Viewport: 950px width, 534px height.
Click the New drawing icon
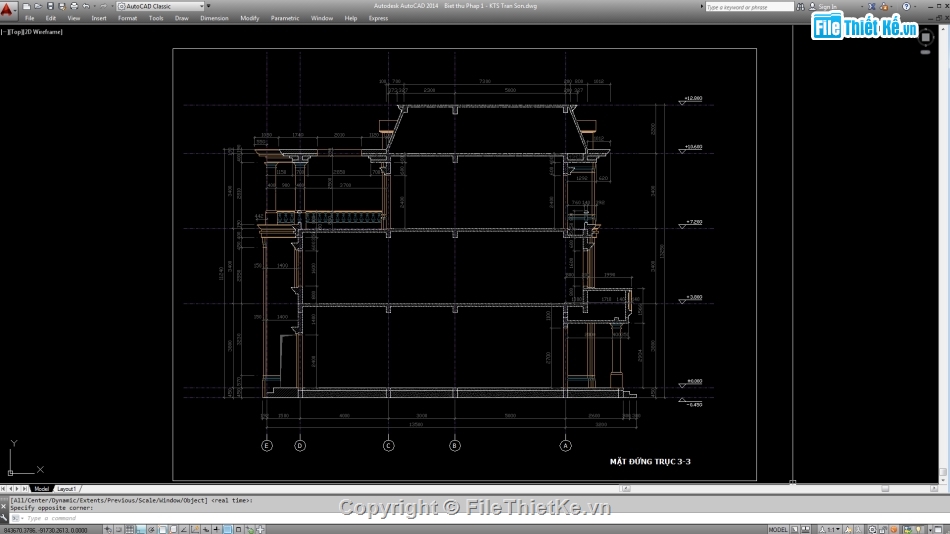tap(27, 6)
